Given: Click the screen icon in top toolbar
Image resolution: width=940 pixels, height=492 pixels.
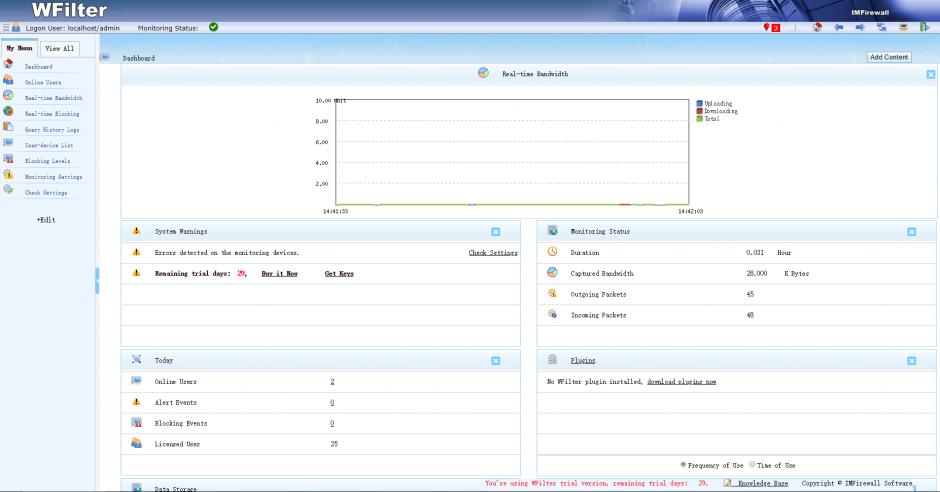Looking at the screenshot, I should [x=903, y=27].
